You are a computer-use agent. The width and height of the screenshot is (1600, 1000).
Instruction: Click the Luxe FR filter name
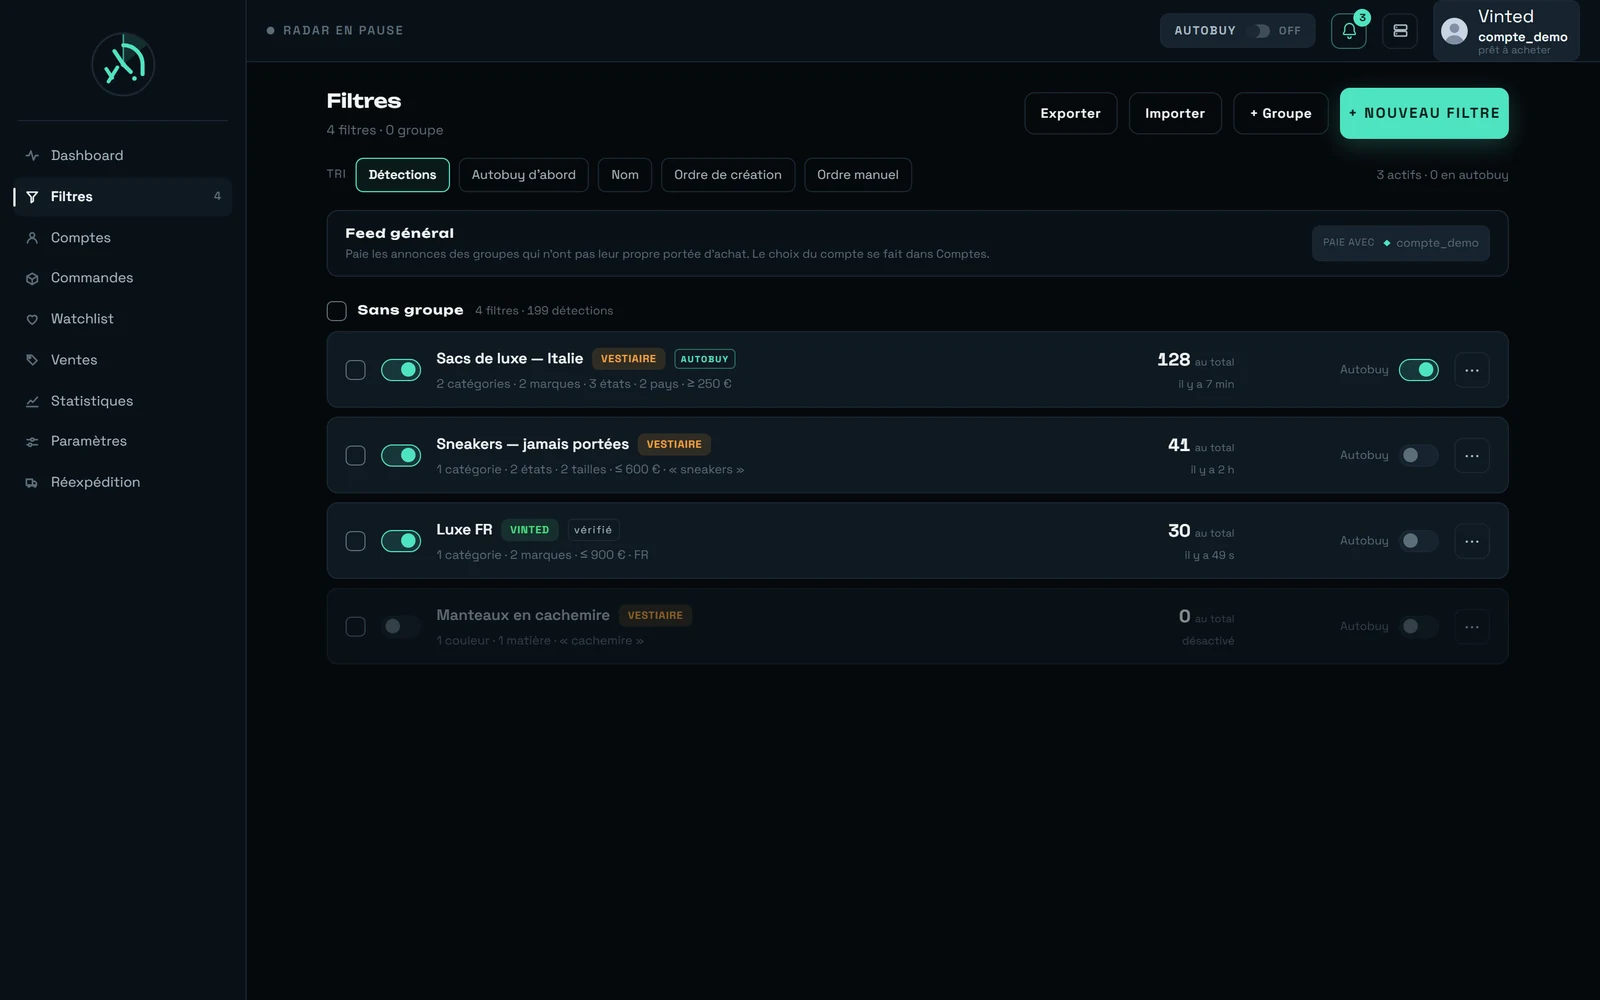[464, 530]
